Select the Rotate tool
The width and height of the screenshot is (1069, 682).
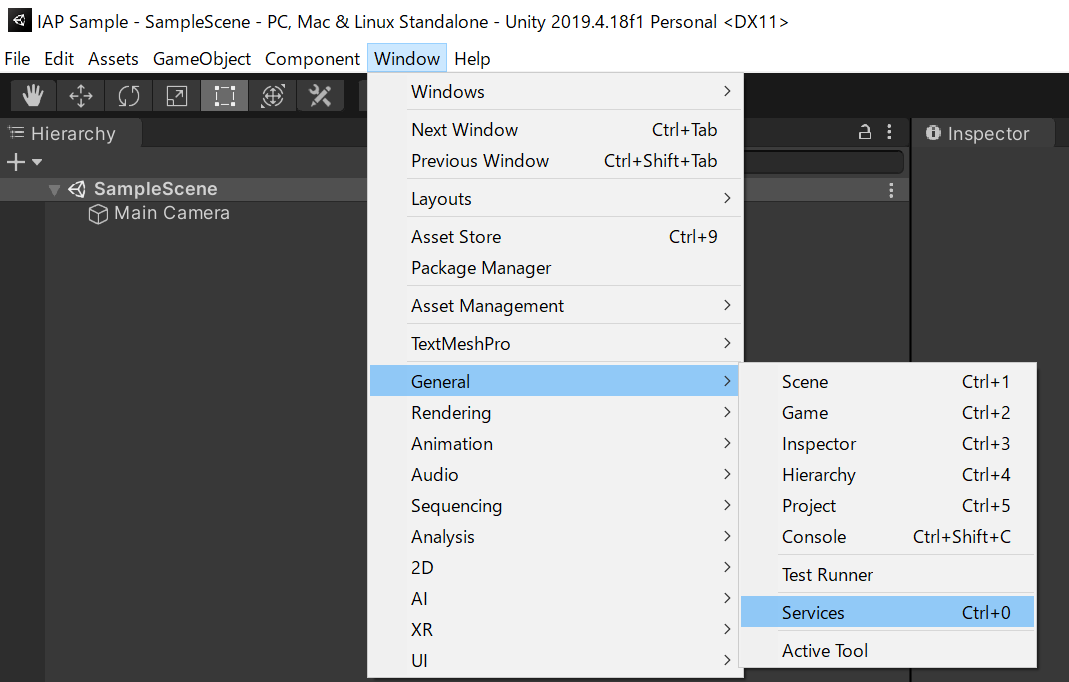pyautogui.click(x=129, y=96)
